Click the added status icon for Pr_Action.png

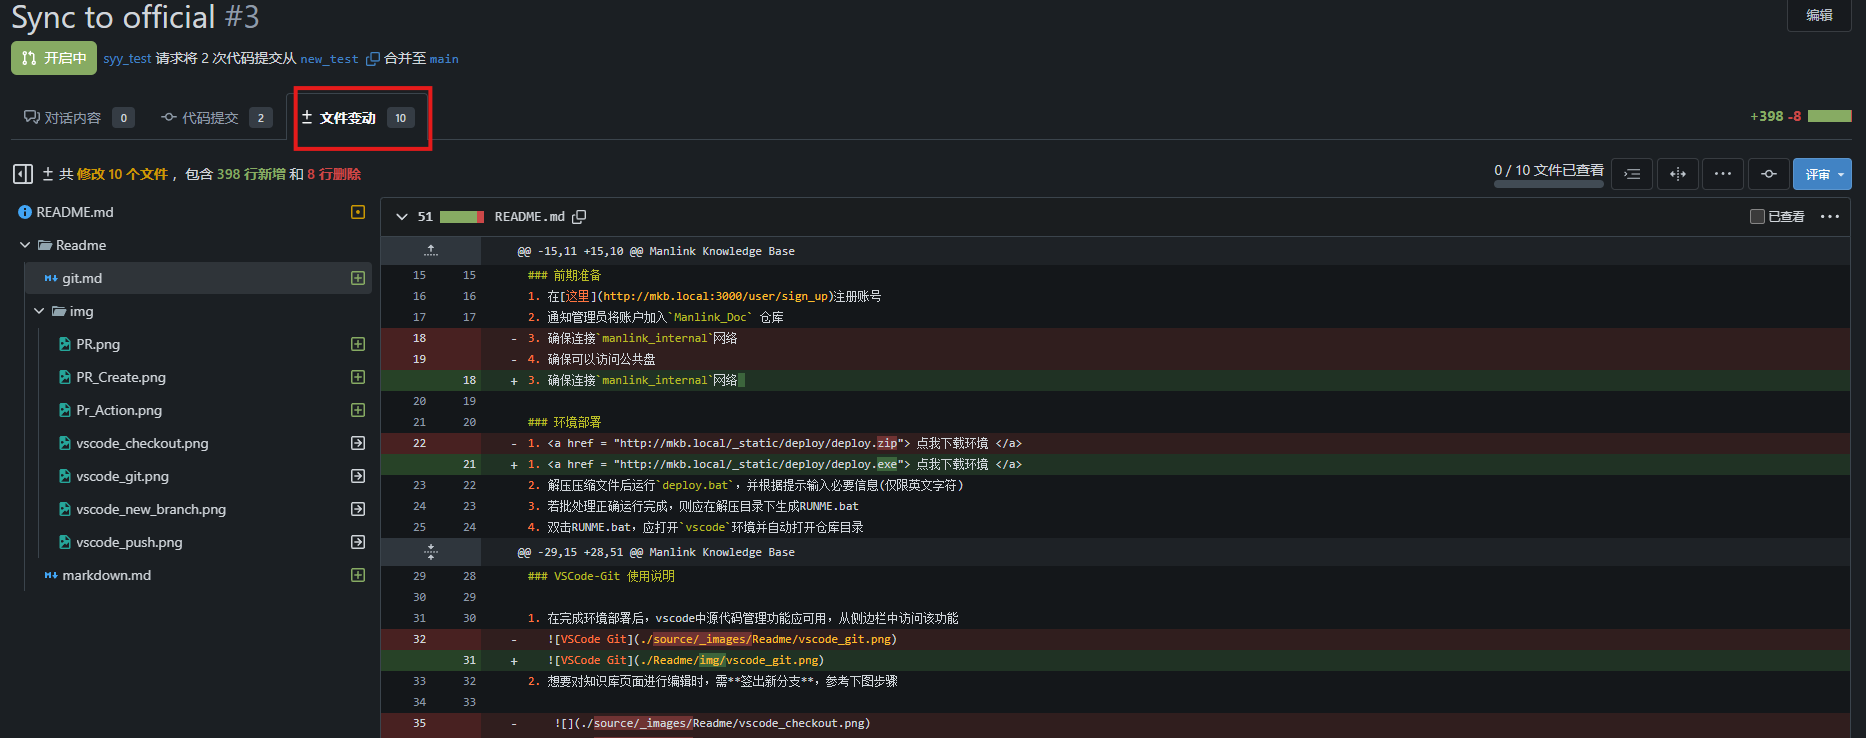(x=358, y=410)
